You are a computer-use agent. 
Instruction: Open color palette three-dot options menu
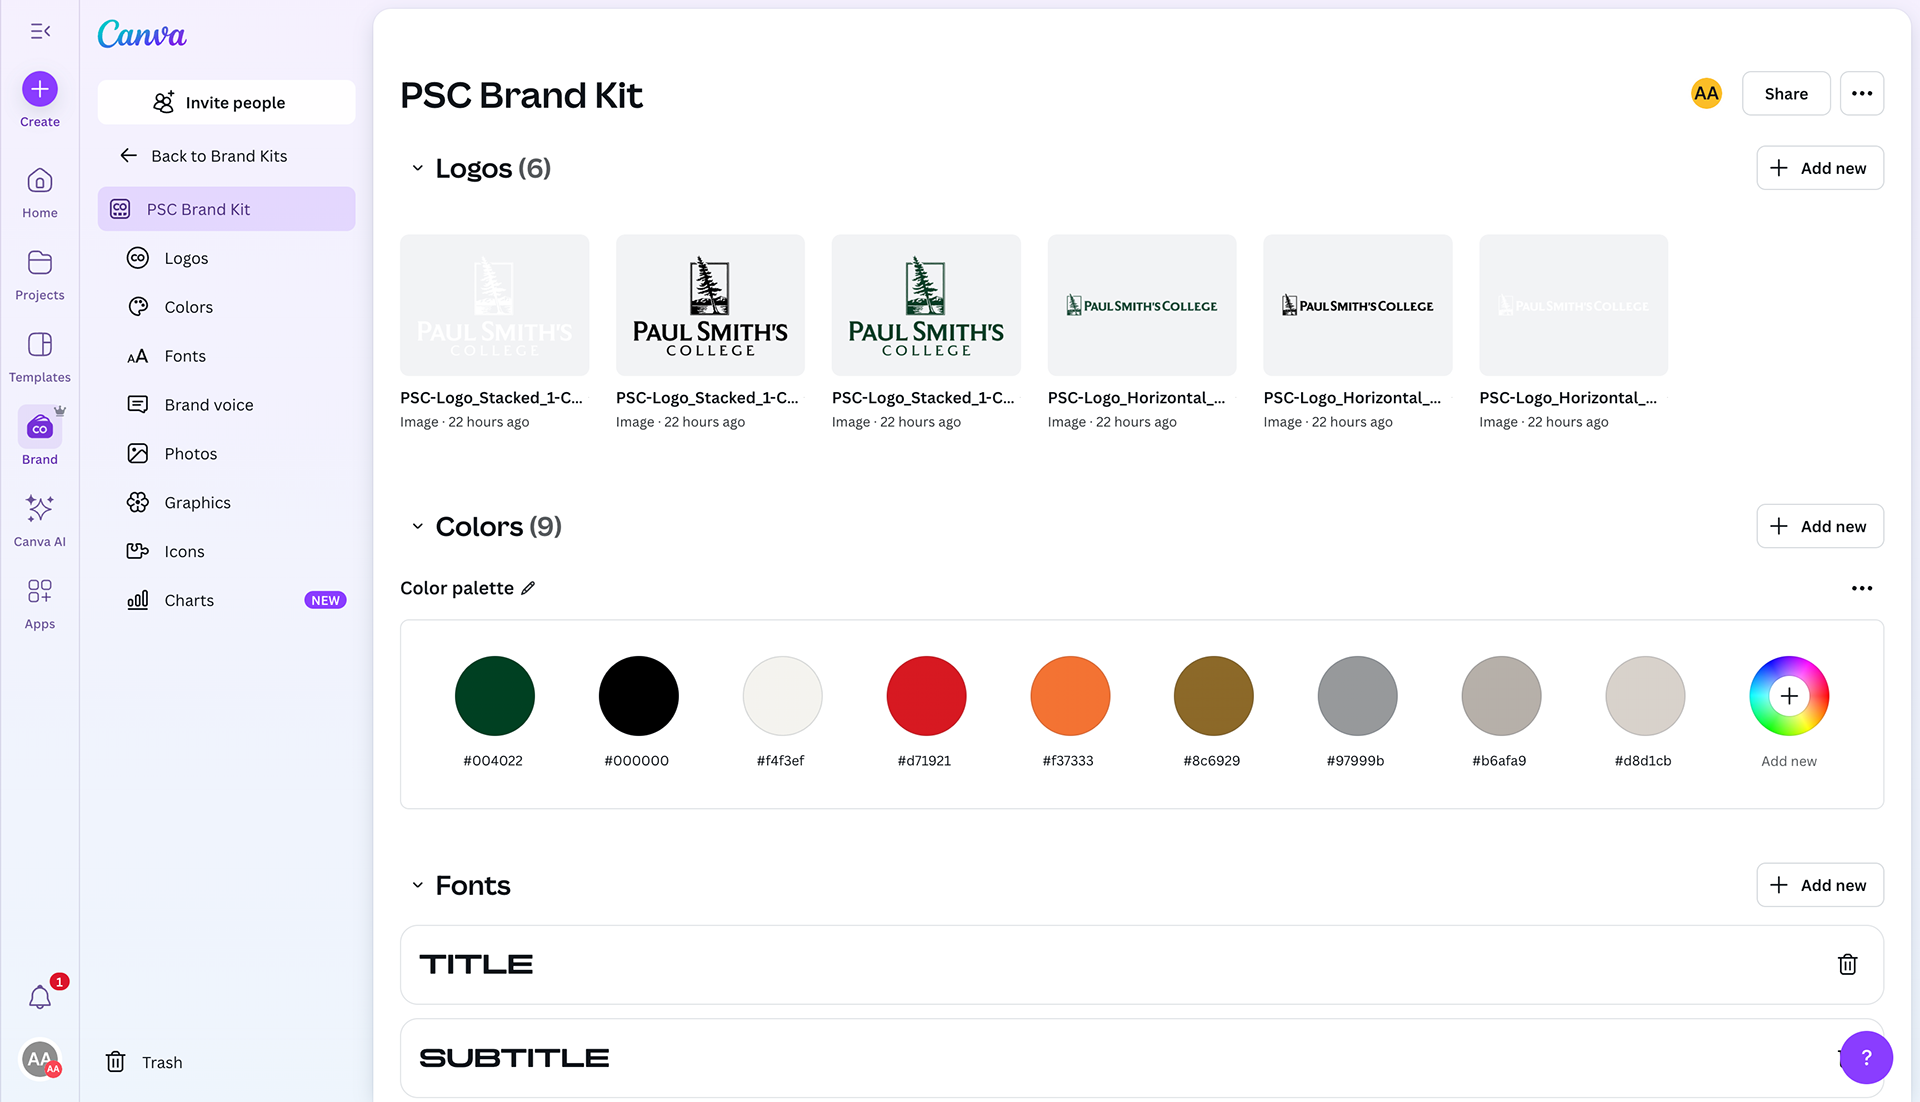pos(1861,588)
